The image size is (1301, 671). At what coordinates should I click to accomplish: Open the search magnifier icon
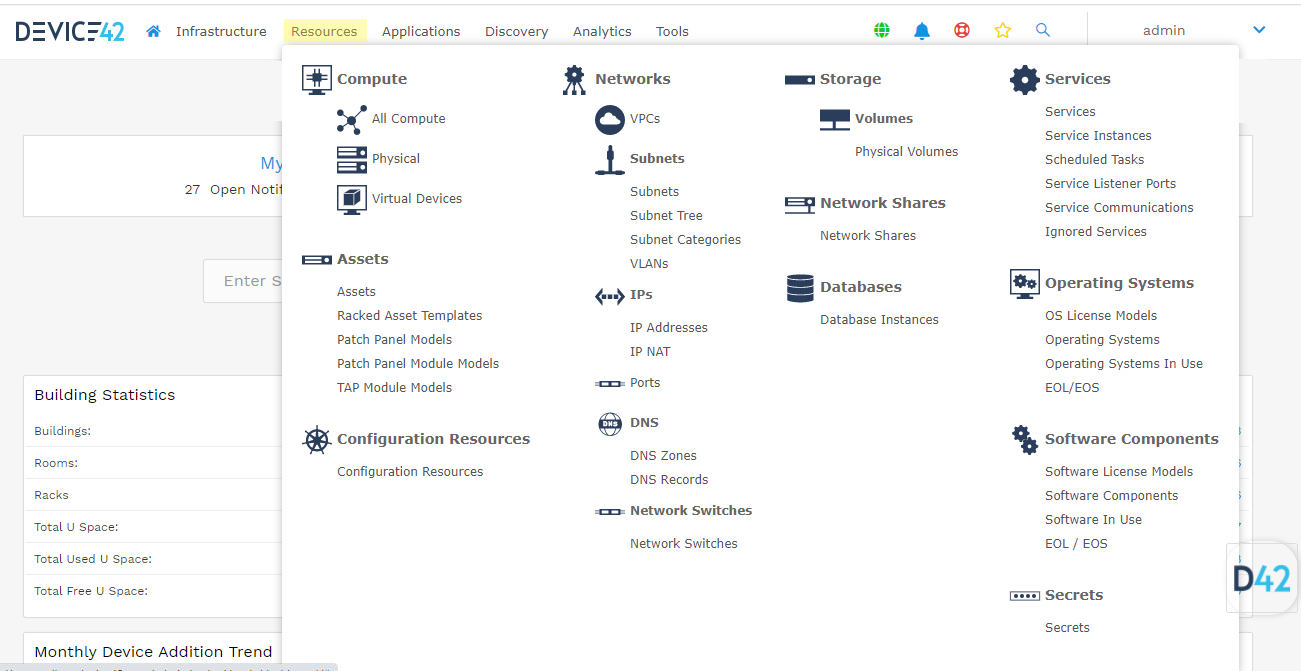[1043, 31]
